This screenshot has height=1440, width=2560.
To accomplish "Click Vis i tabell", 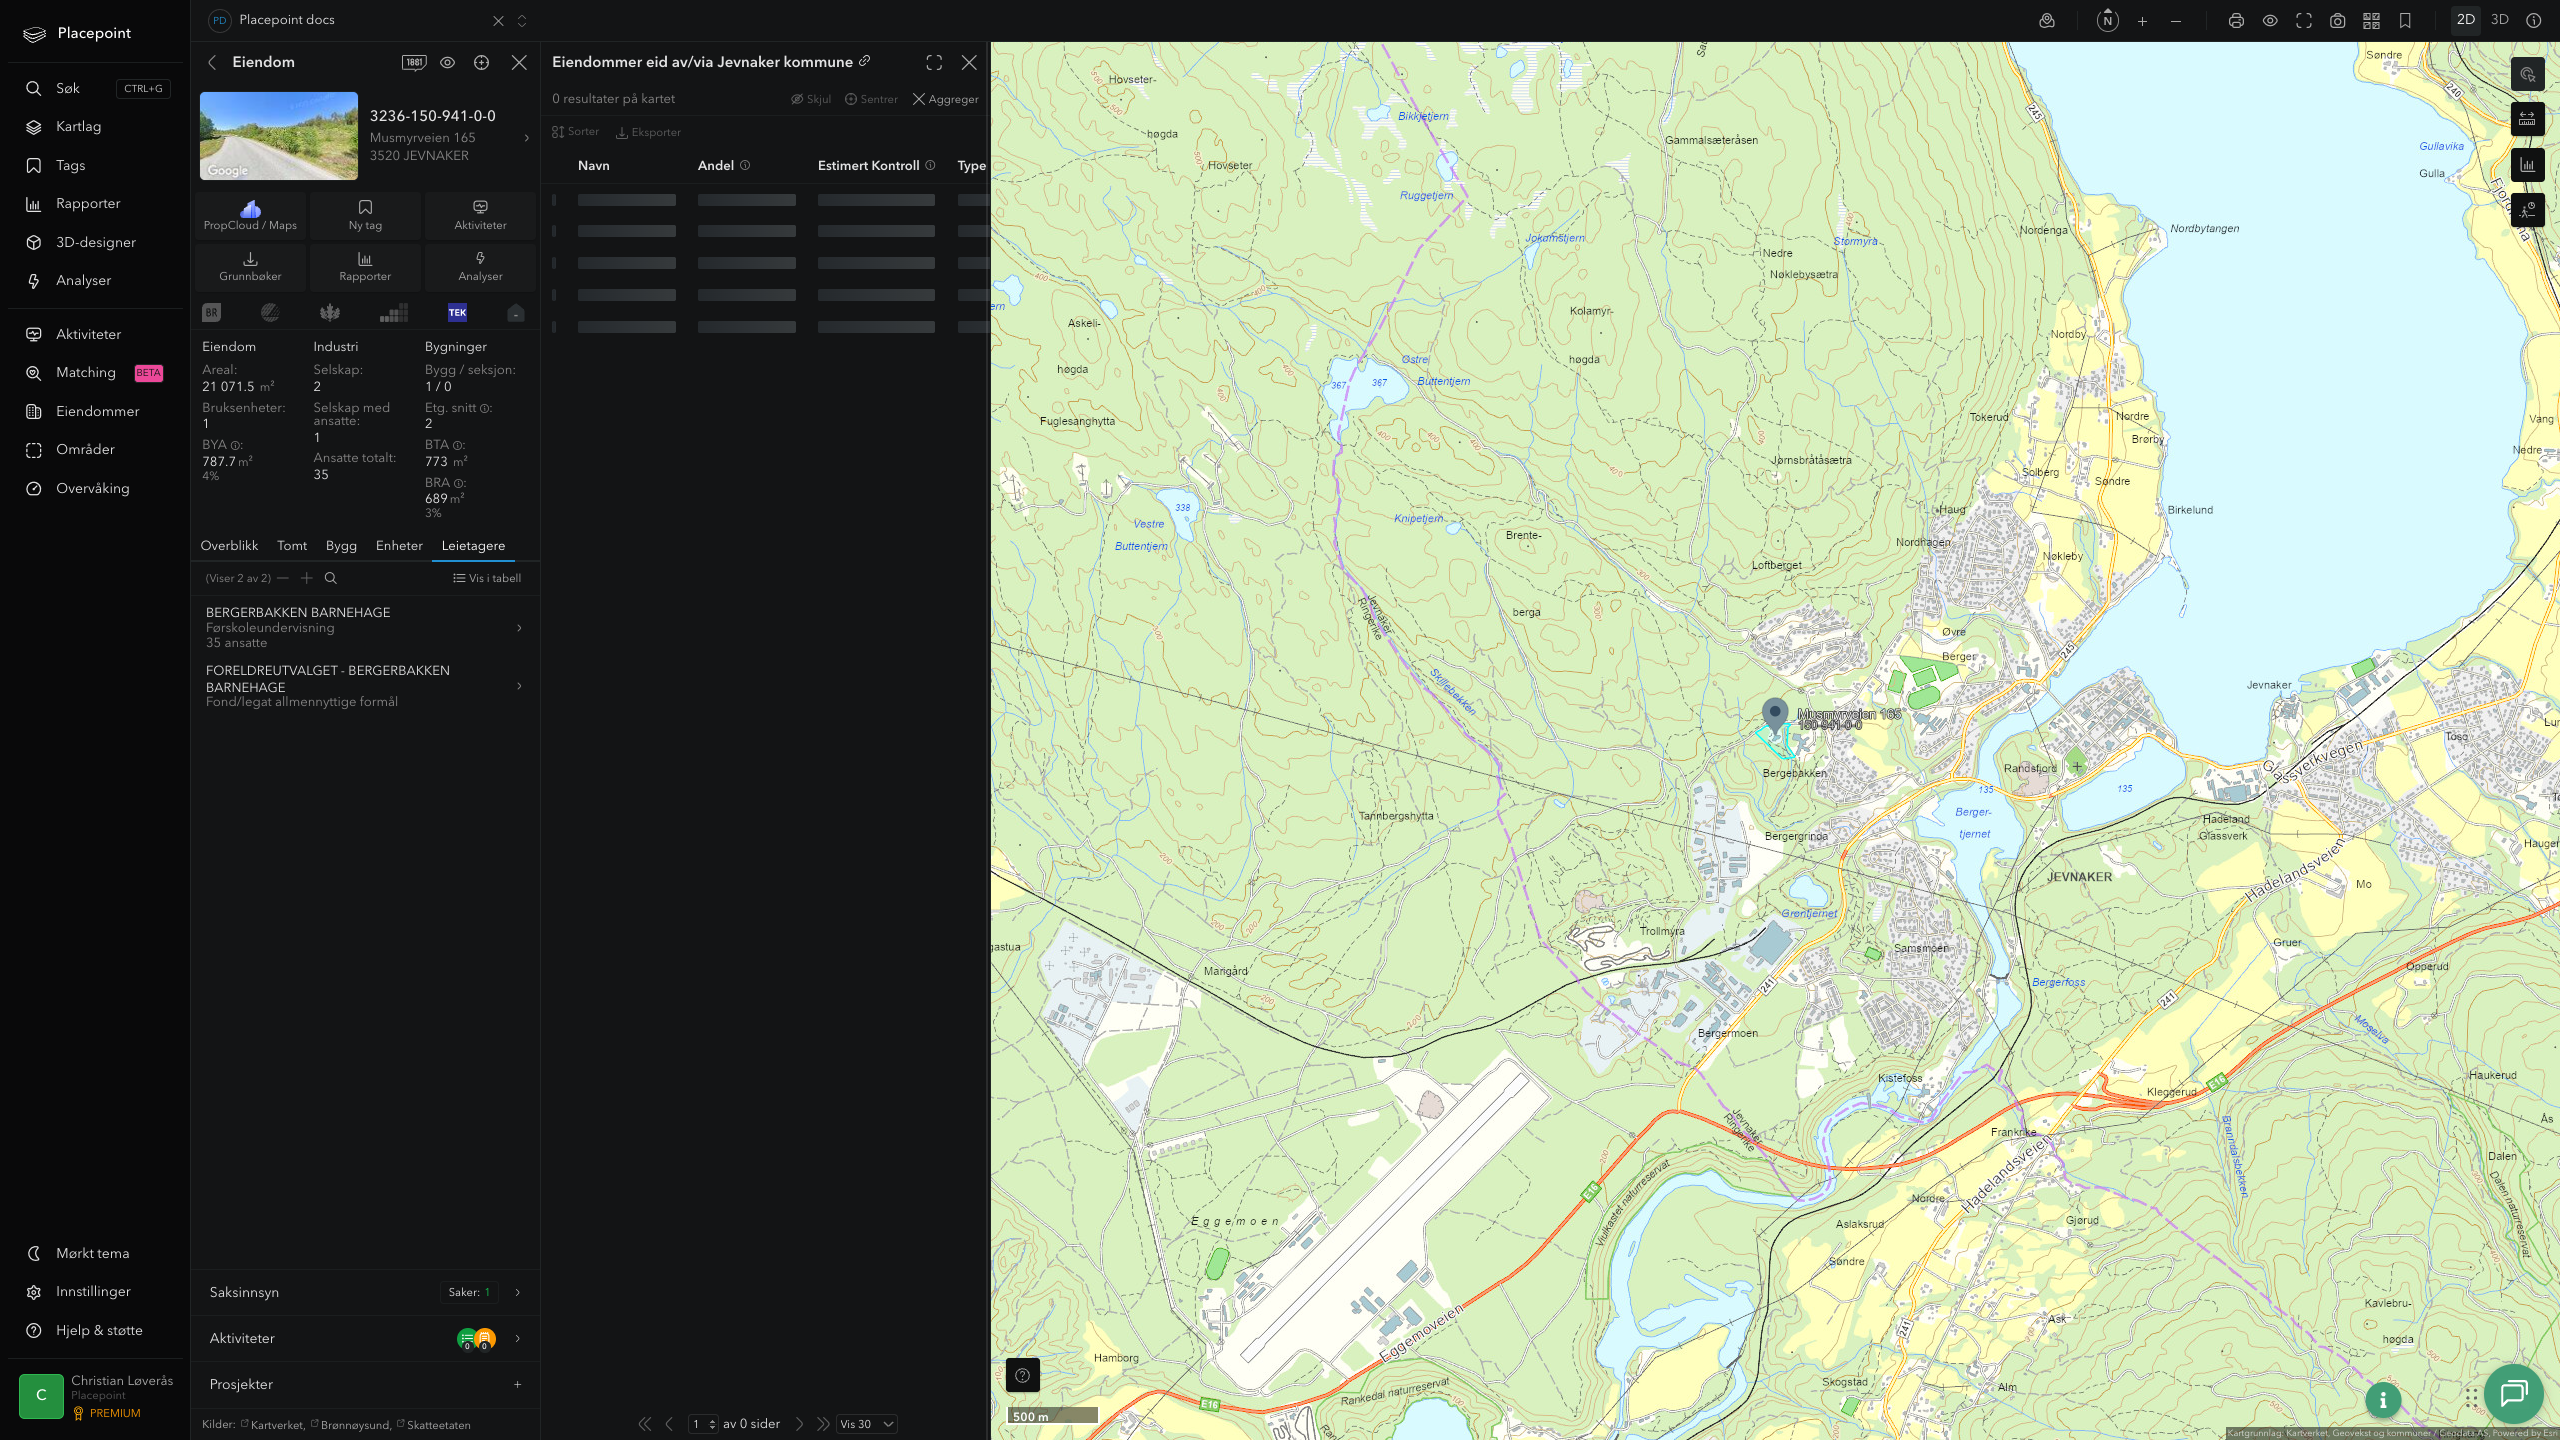I will tap(487, 578).
